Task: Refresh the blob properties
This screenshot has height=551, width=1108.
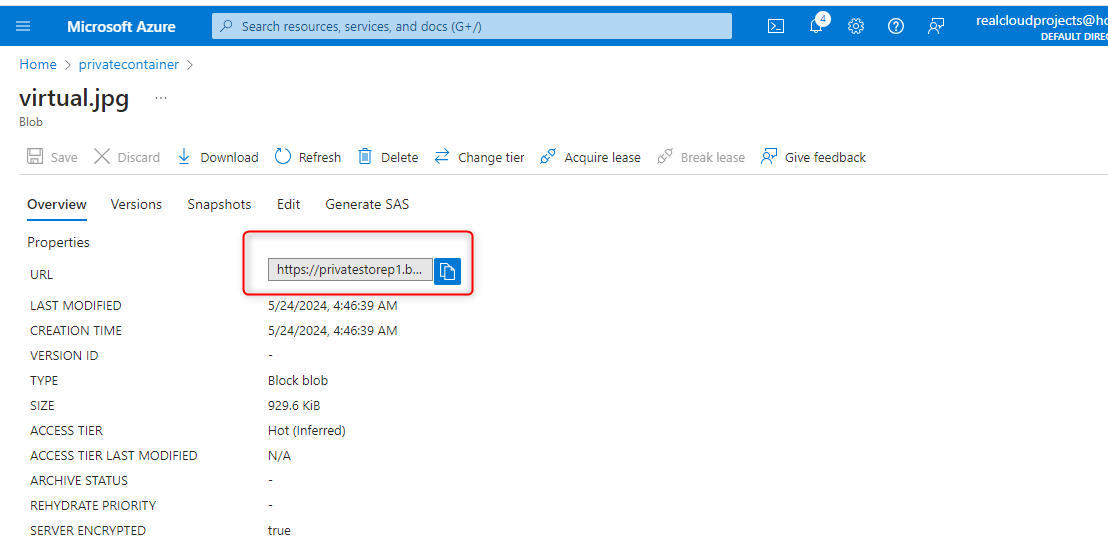Action: pos(308,157)
